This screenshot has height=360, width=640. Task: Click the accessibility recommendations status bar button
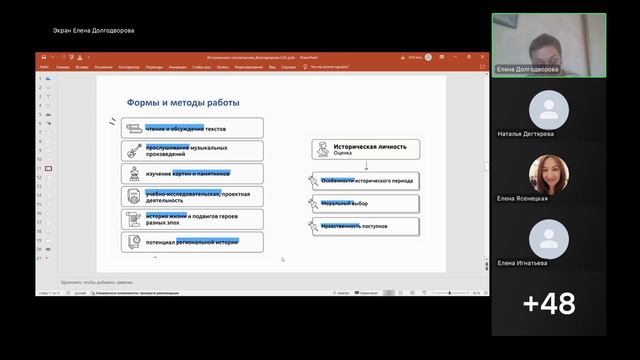(x=135, y=293)
